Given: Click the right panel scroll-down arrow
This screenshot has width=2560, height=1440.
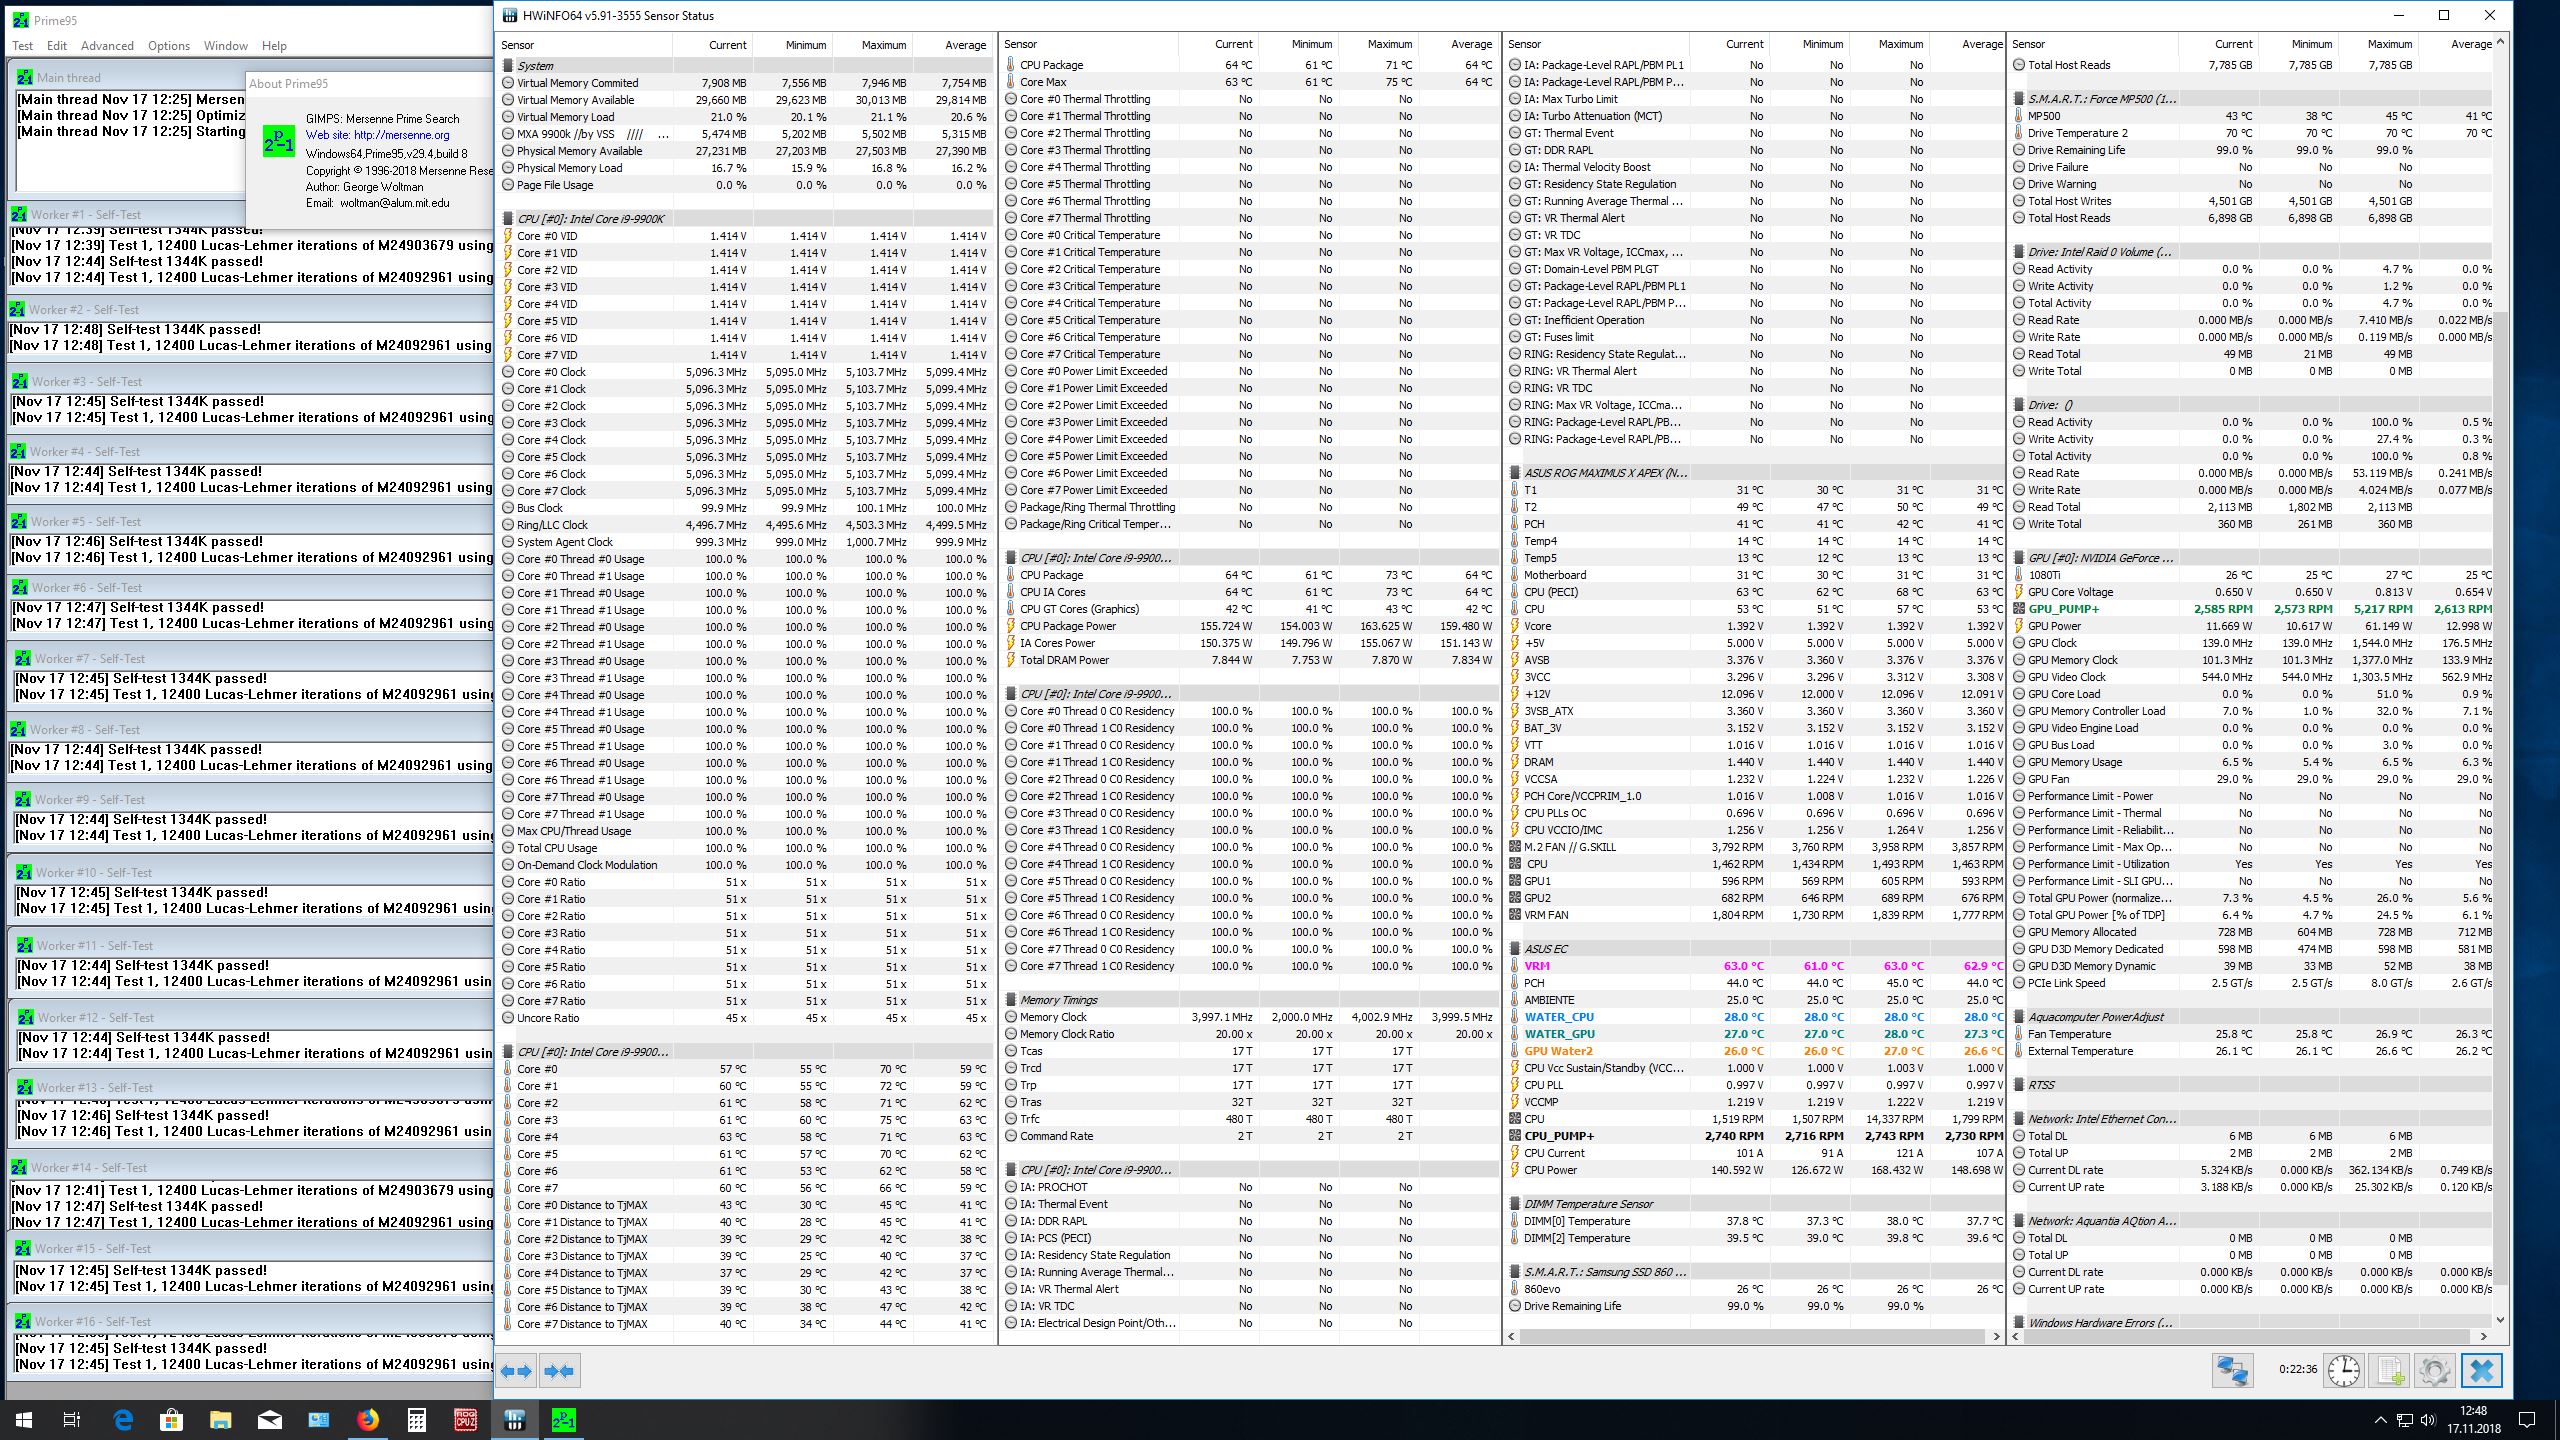Looking at the screenshot, I should click(x=2500, y=1320).
